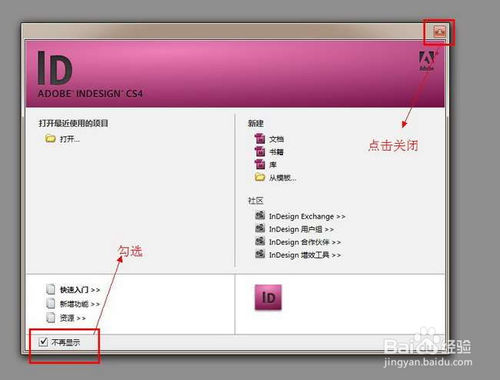The height and width of the screenshot is (380, 500).
Task: Click the page icon beside 新增功能
Action: point(51,303)
